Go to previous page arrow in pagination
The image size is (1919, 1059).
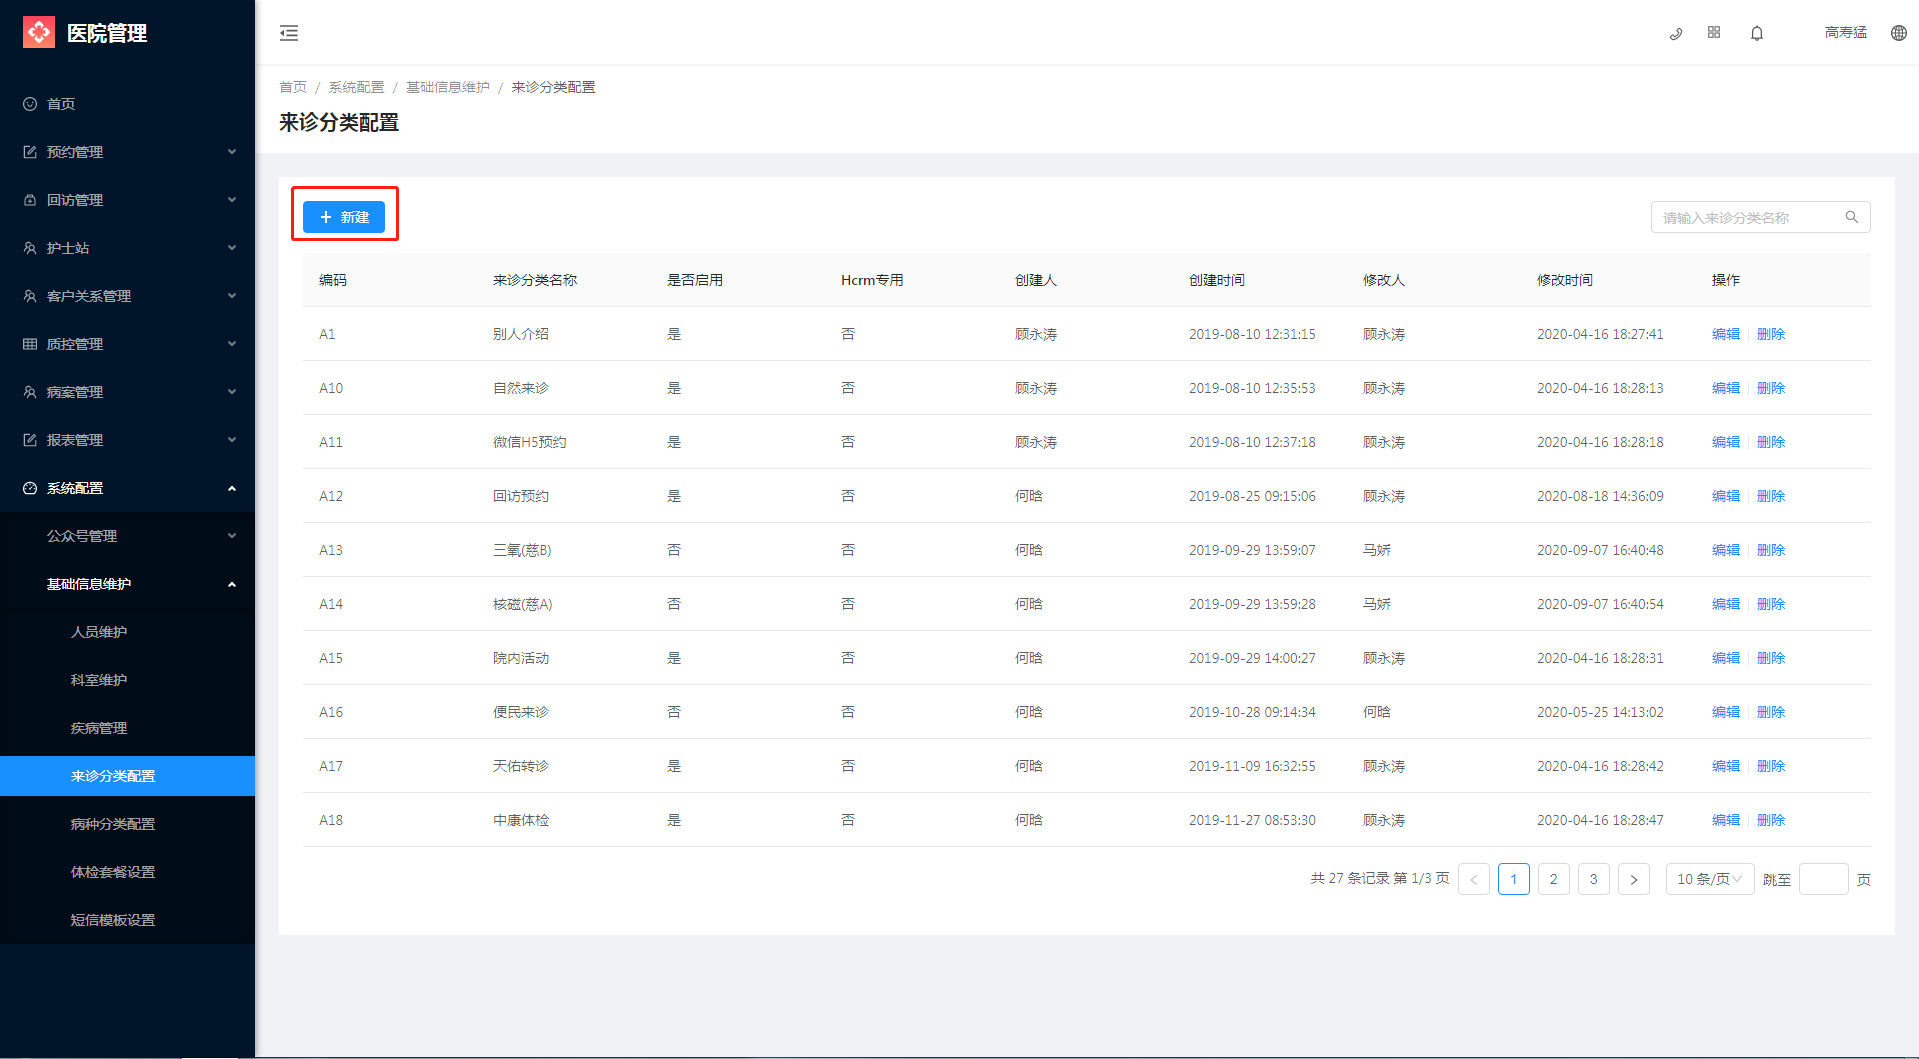(1474, 879)
